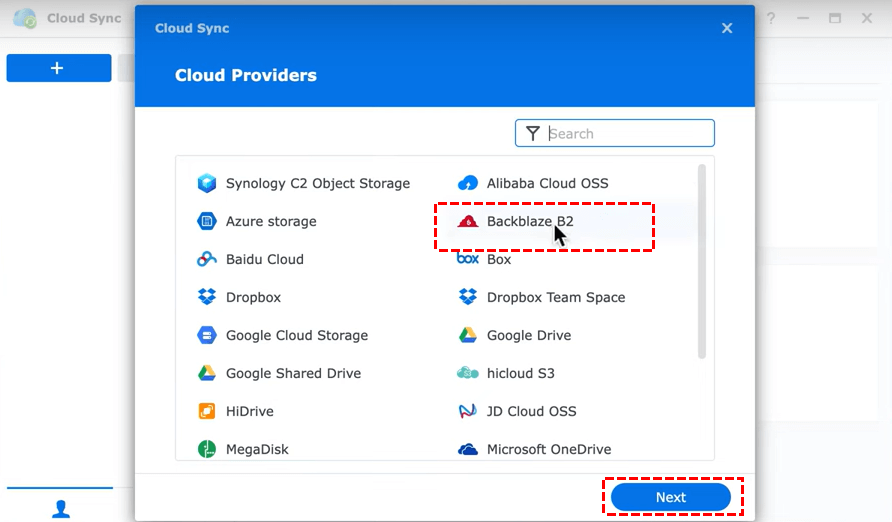
Task: Select the Google Cloud Storage icon
Action: click(x=207, y=335)
